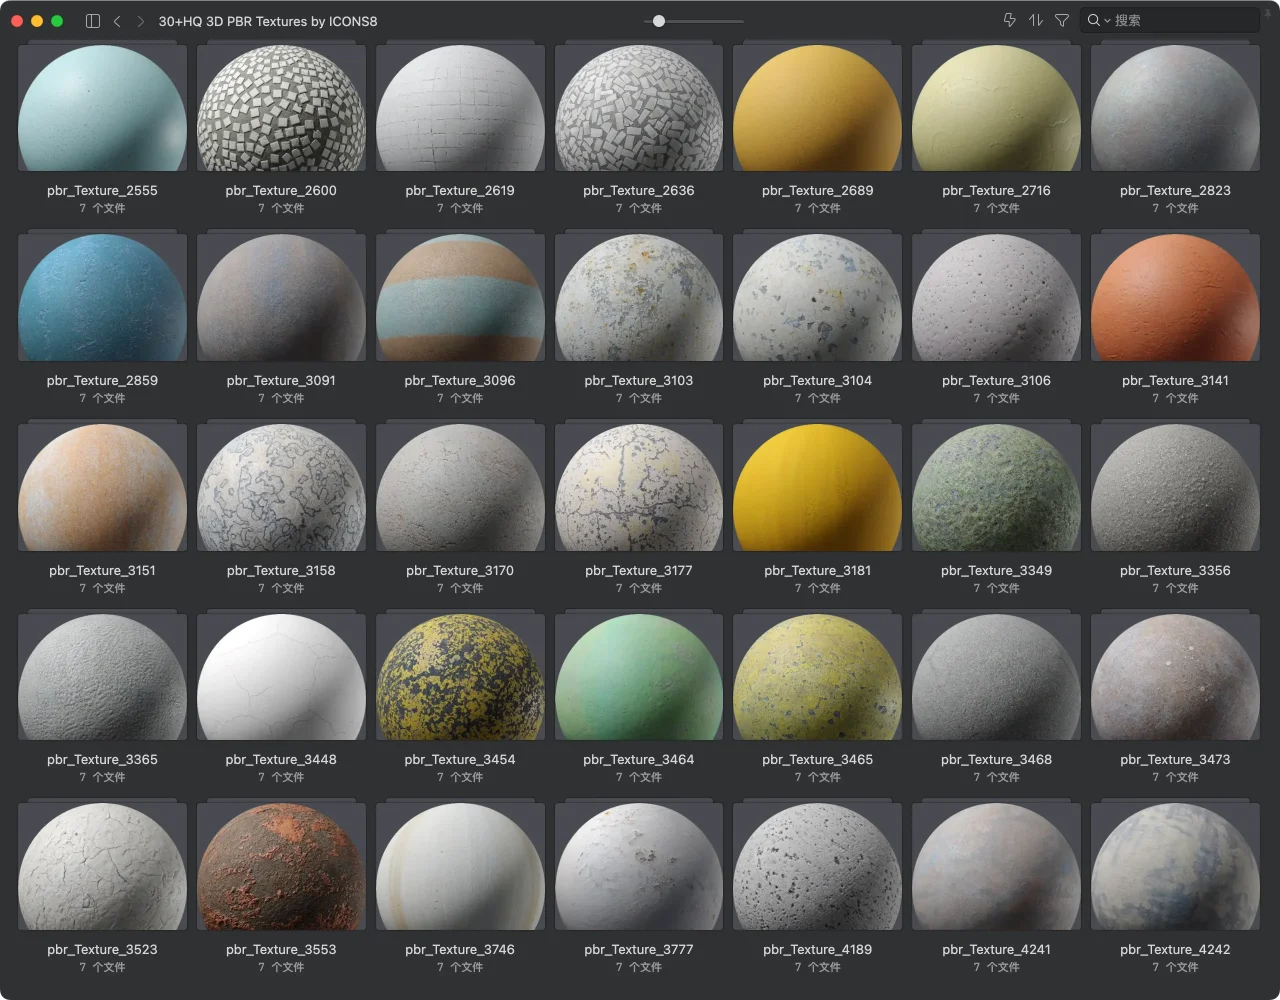
Task: Click the thumbnail size slider
Action: (x=694, y=21)
